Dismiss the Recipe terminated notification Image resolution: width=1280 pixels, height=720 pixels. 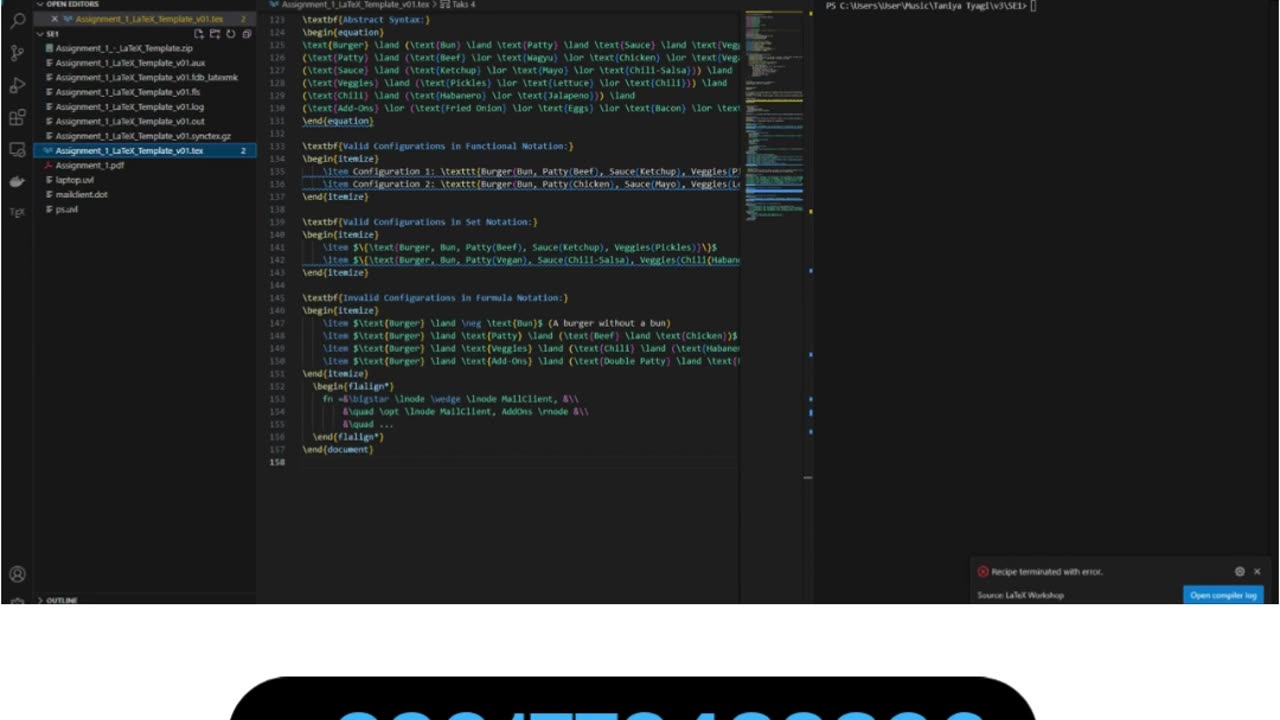(x=1257, y=572)
